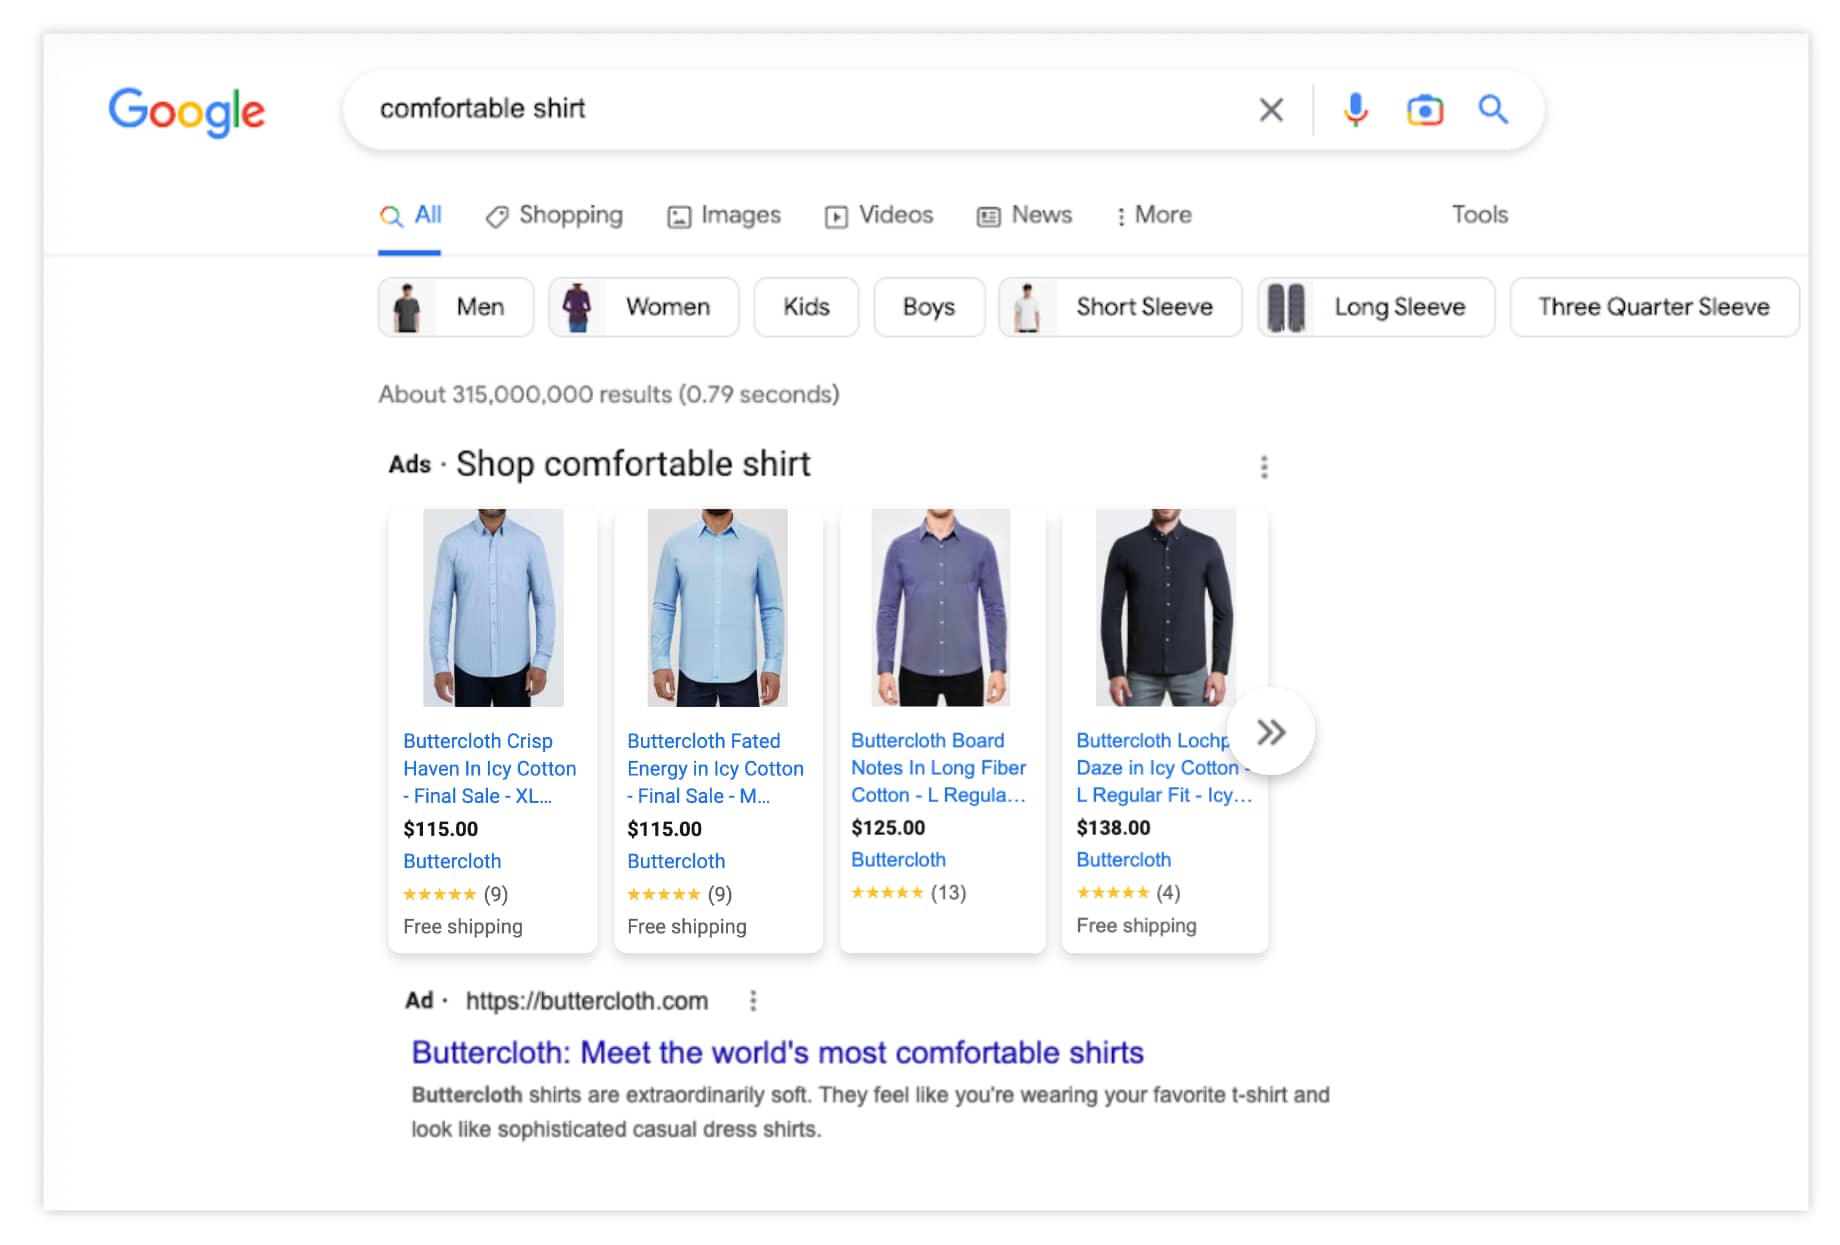Clear the search box with X icon
Image resolution: width=1840 pixels, height=1245 pixels.
(1271, 109)
